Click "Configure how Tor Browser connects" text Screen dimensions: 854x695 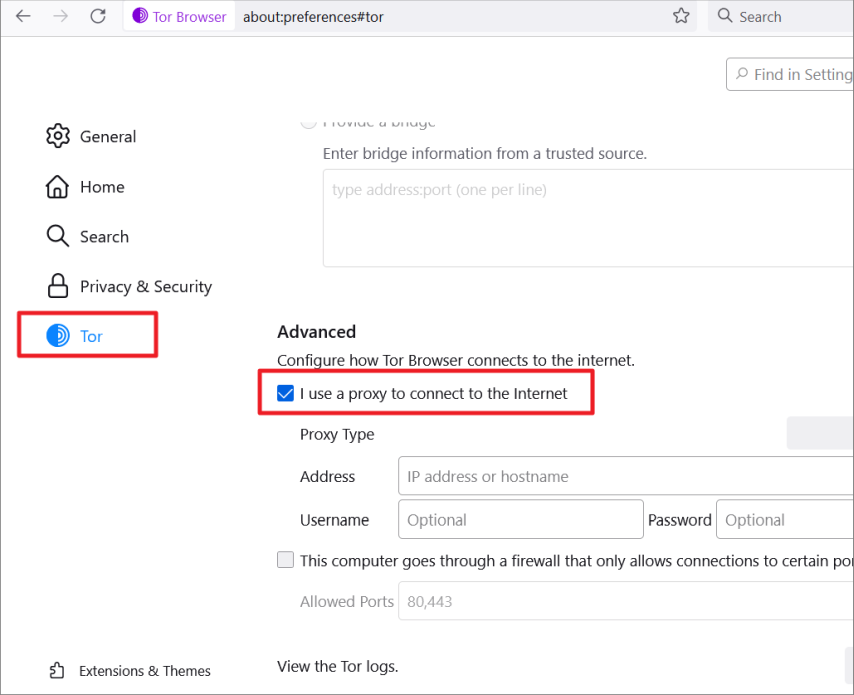coord(456,360)
